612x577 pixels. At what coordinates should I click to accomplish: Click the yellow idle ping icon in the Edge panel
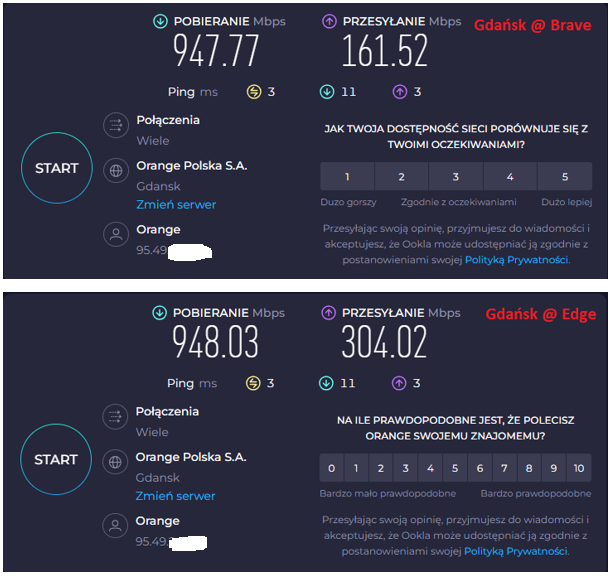254,384
